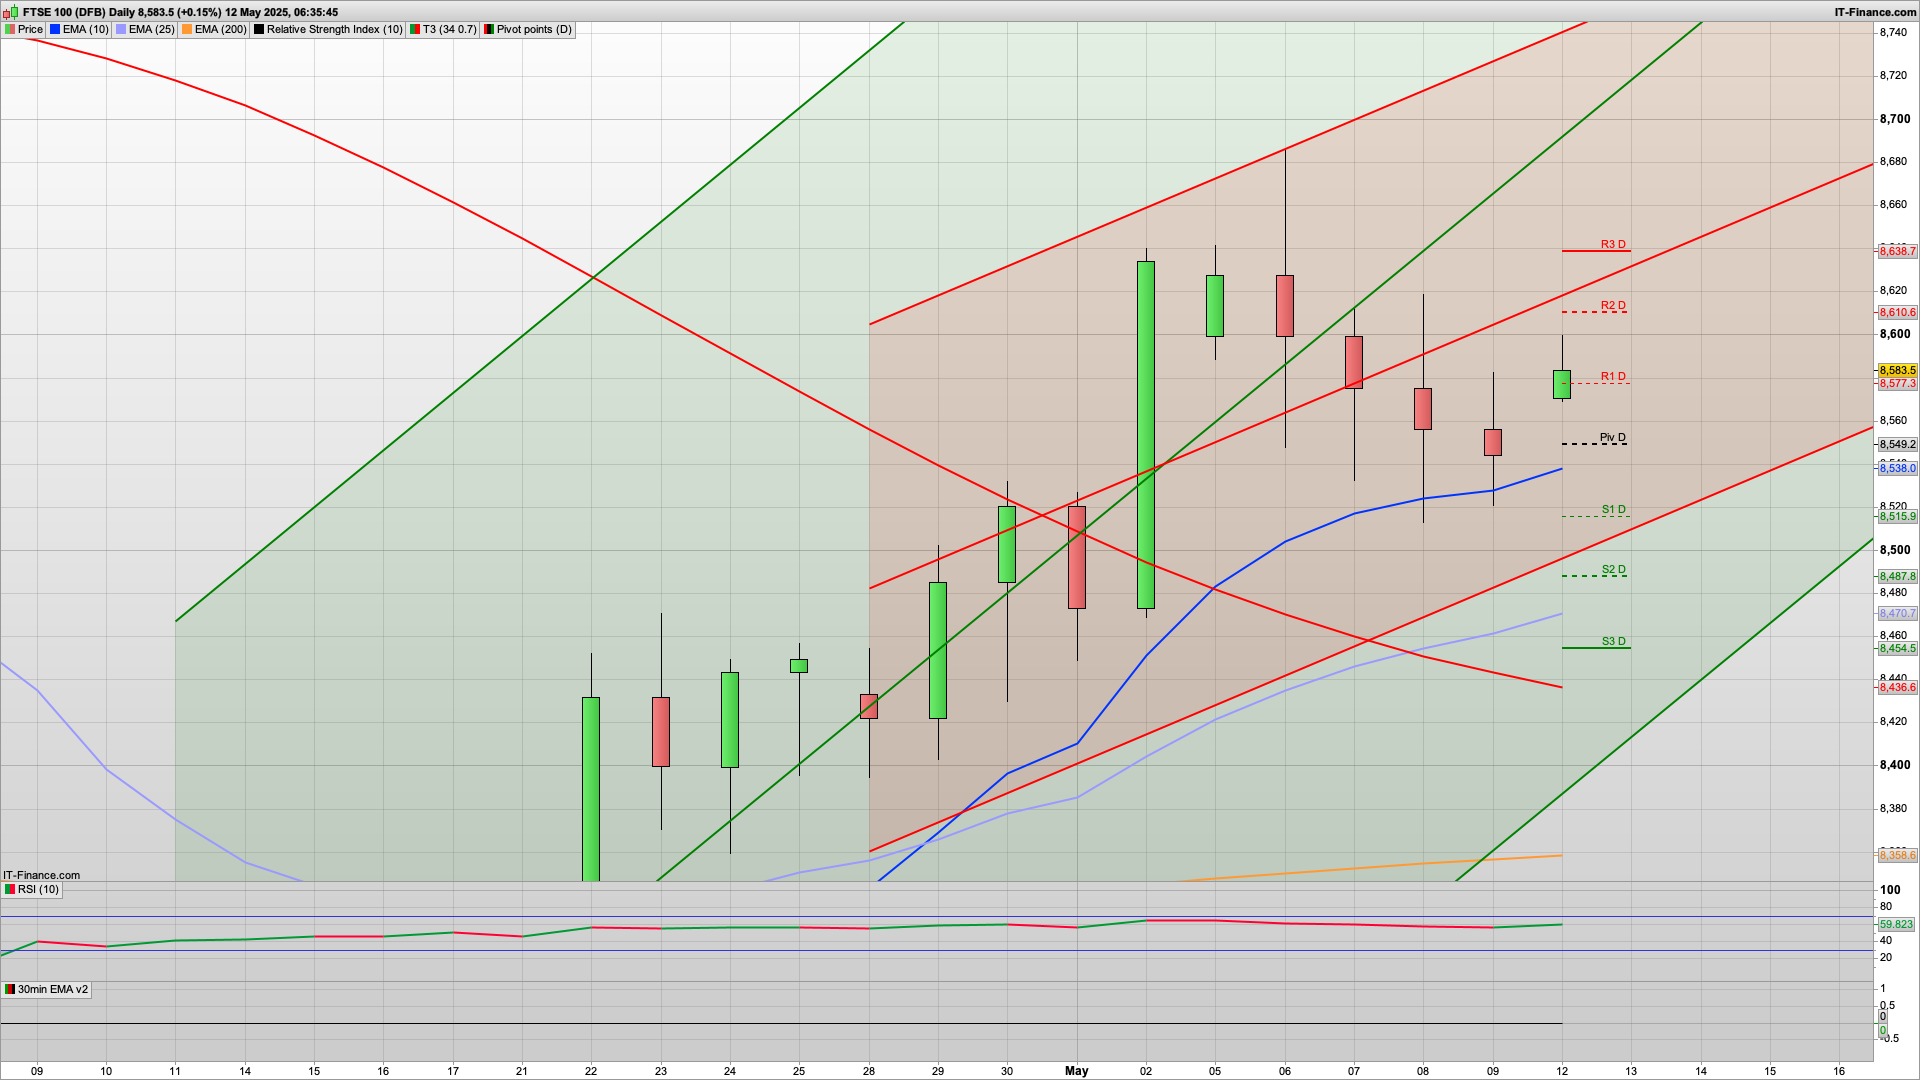Click the orange EMA (200) legend swatch

[187, 29]
